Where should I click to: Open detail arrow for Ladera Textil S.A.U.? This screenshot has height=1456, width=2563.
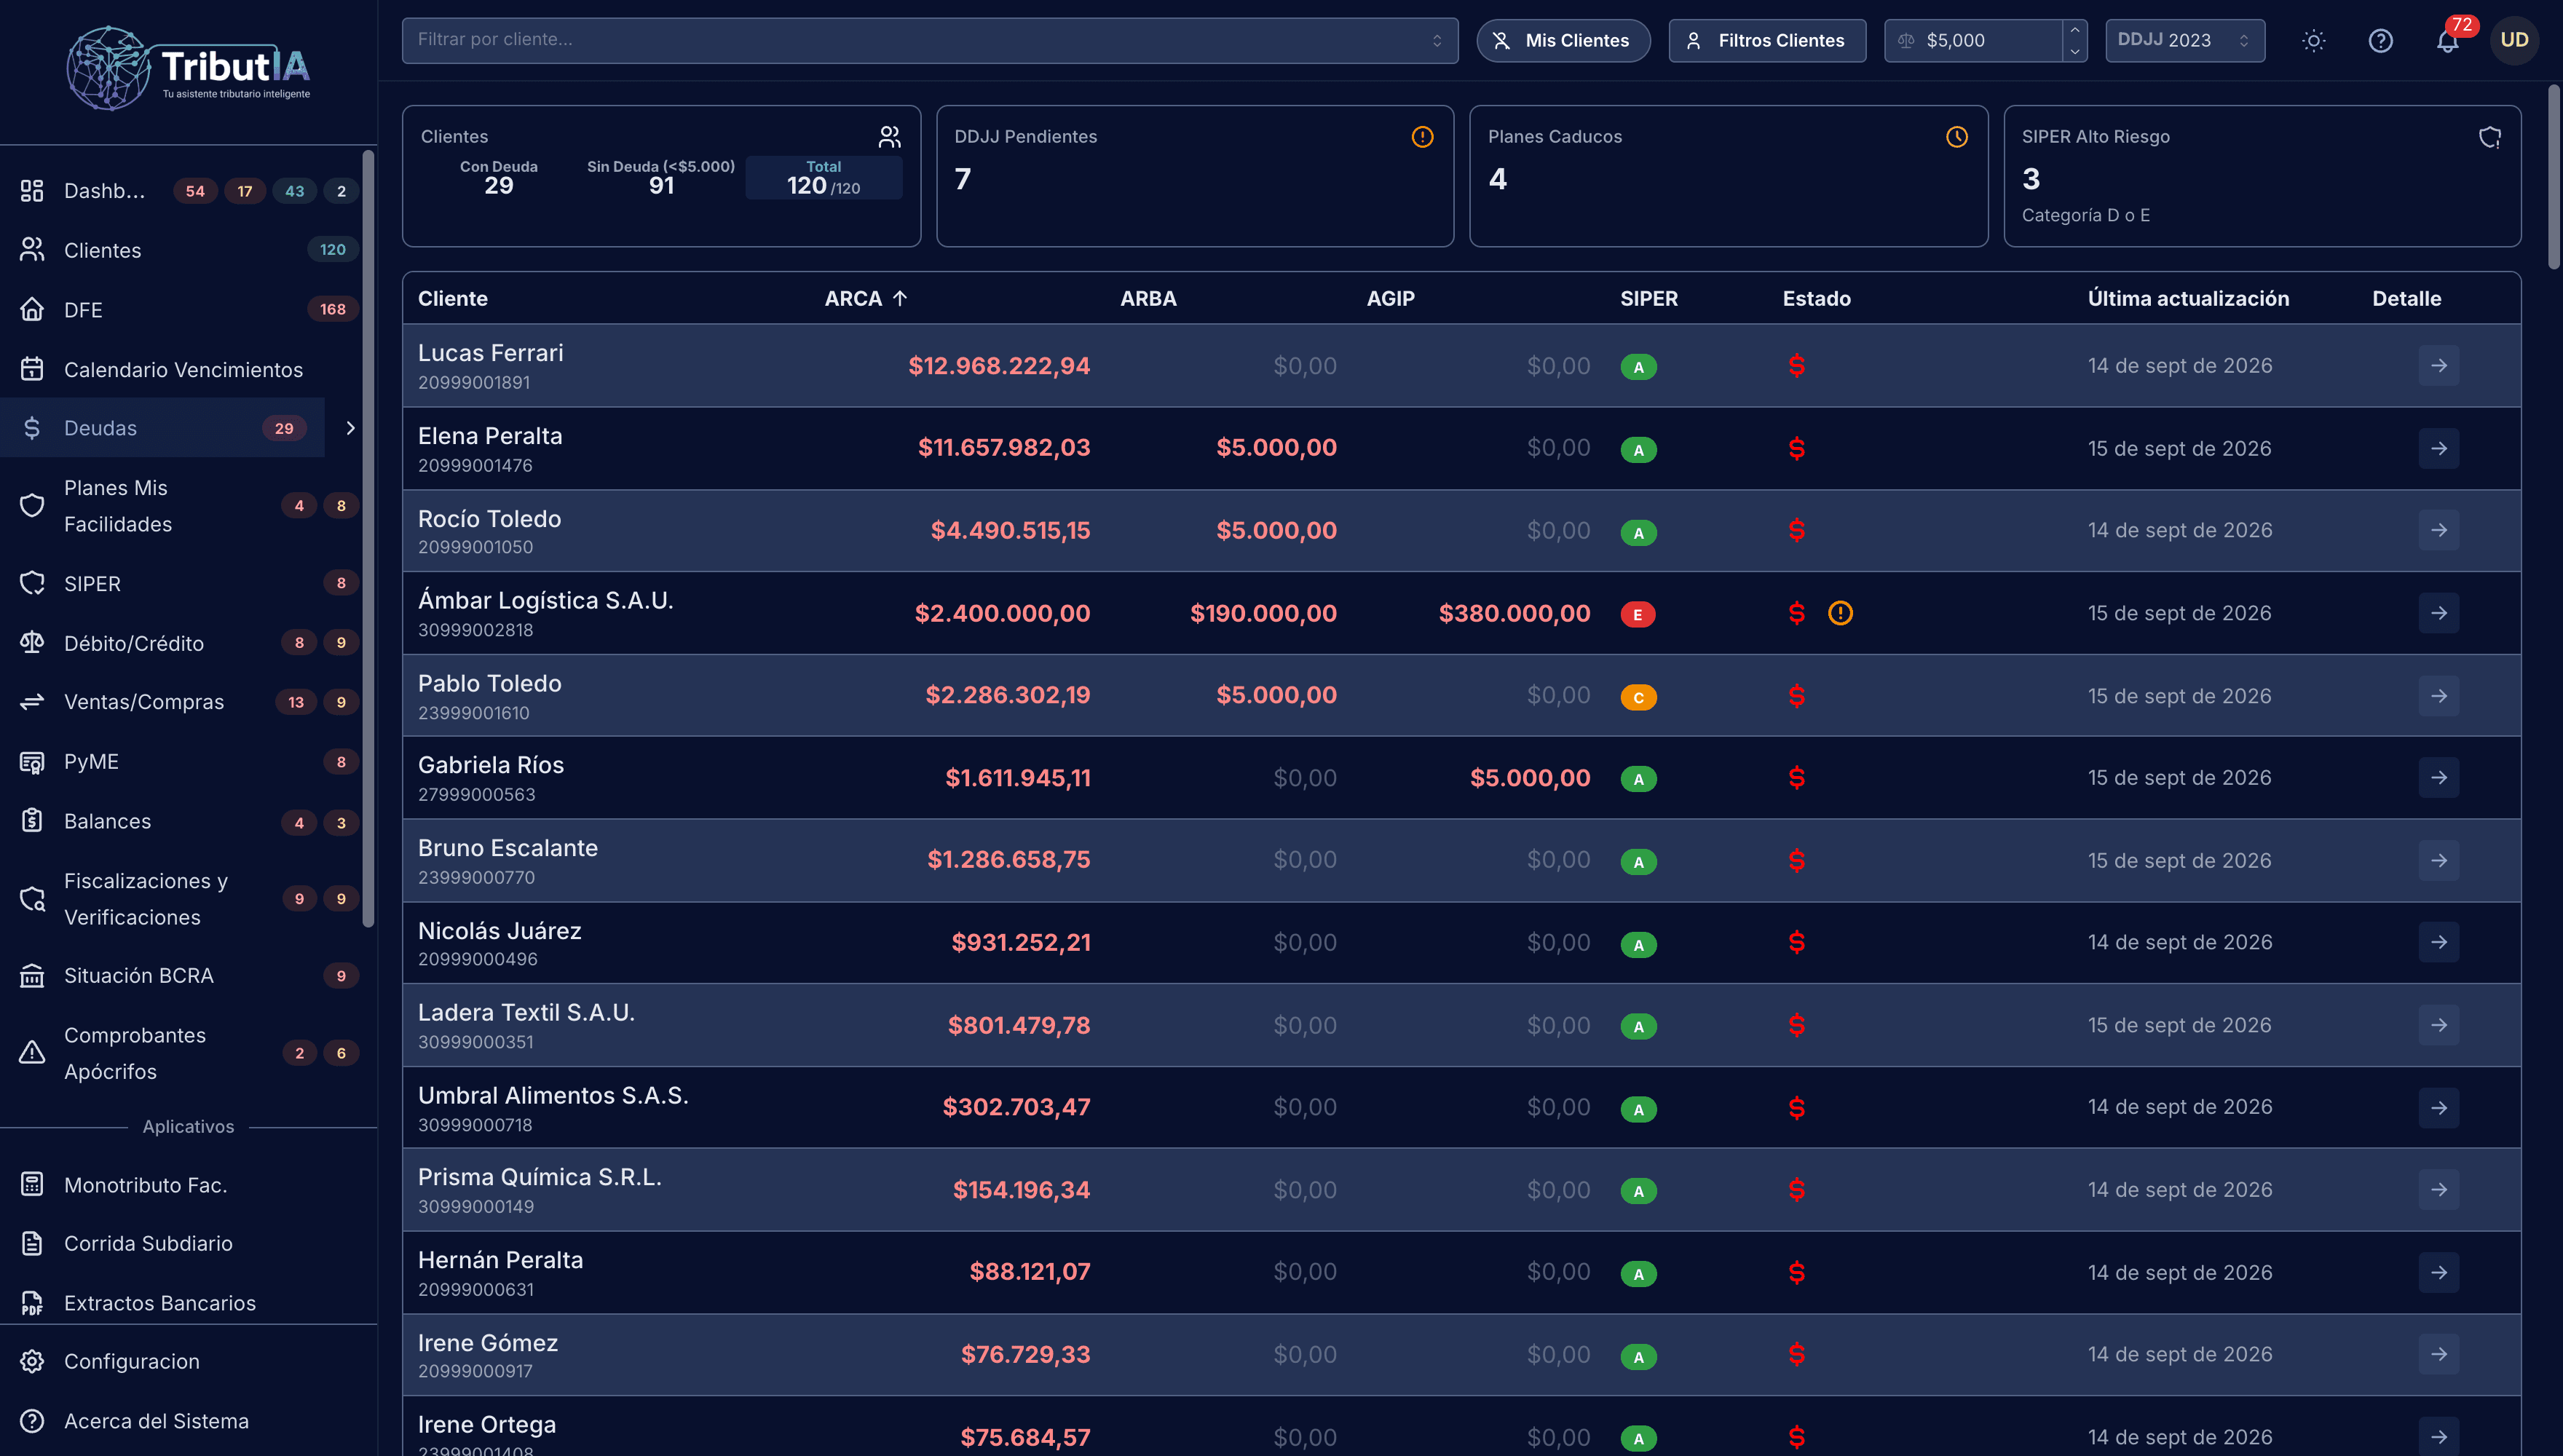coord(2439,1026)
